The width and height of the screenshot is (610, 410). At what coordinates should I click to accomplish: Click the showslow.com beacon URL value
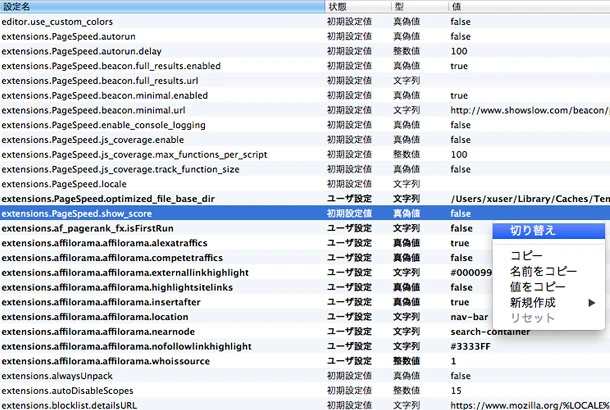point(530,110)
